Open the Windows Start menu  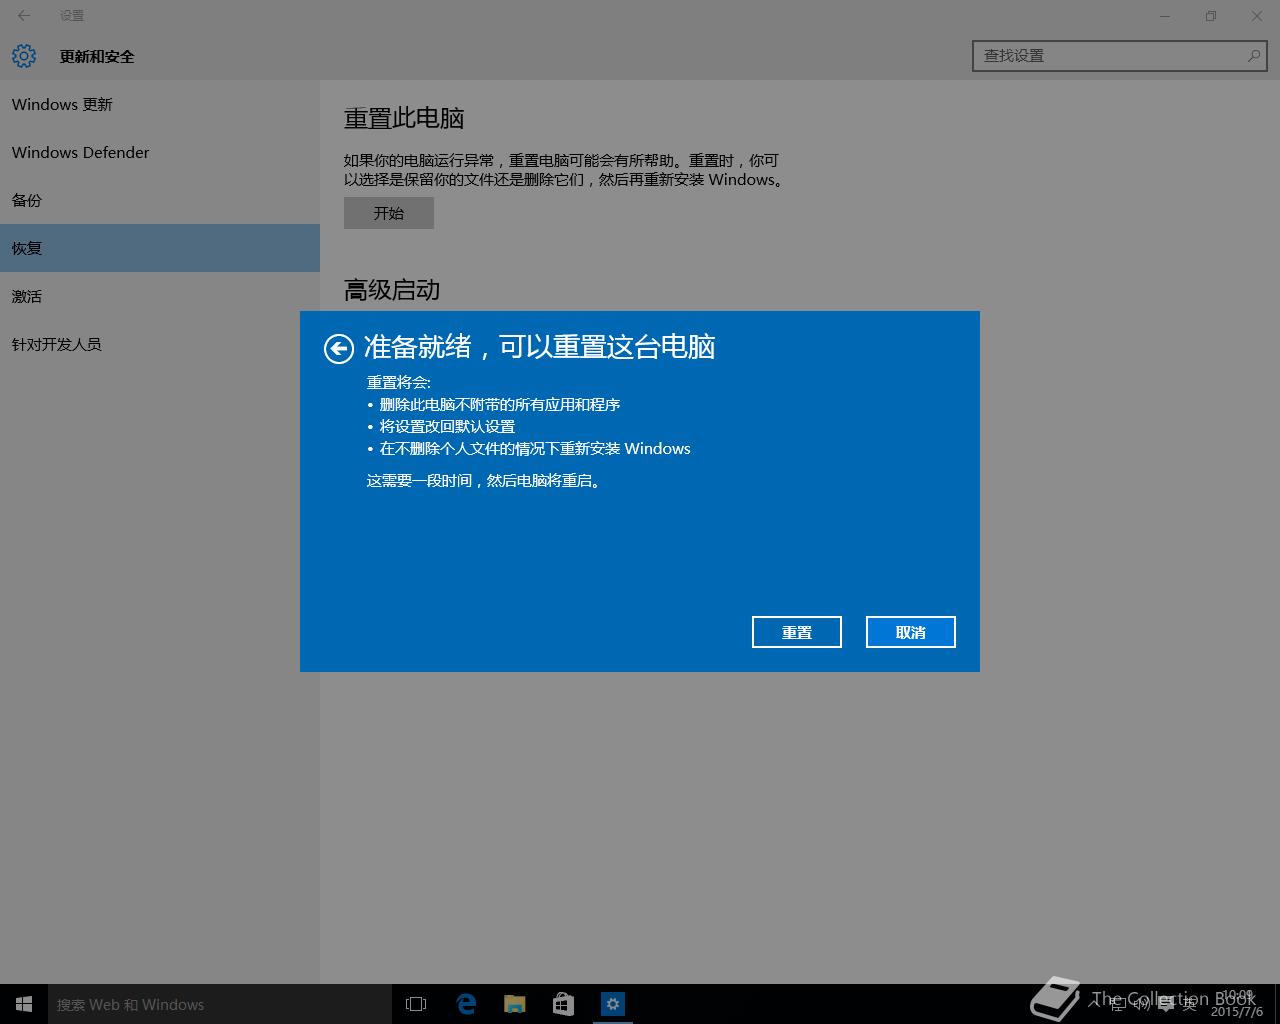pyautogui.click(x=24, y=1004)
